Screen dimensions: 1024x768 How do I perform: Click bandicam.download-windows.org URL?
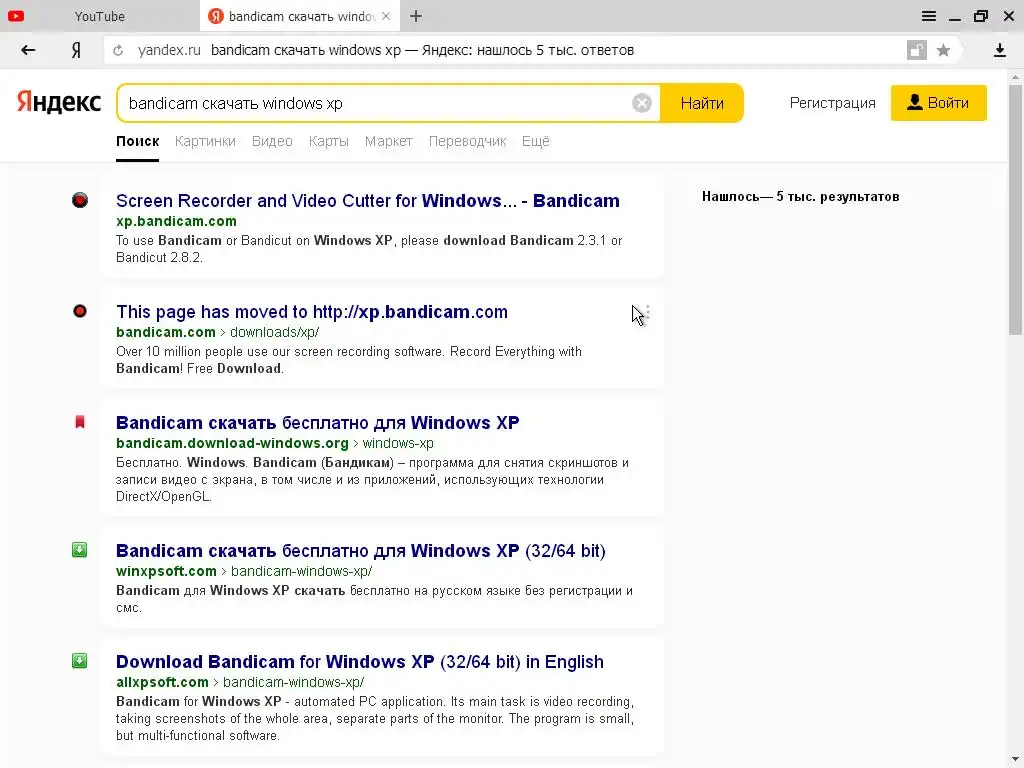coord(232,443)
